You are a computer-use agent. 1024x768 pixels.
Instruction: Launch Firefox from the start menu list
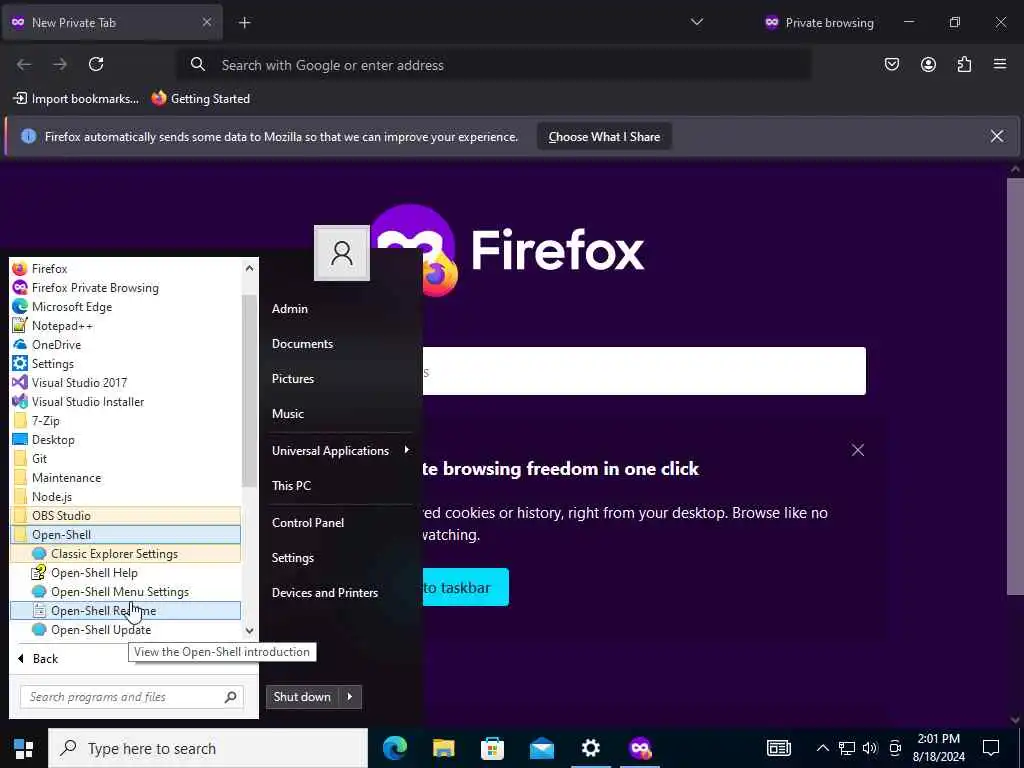[125, 268]
